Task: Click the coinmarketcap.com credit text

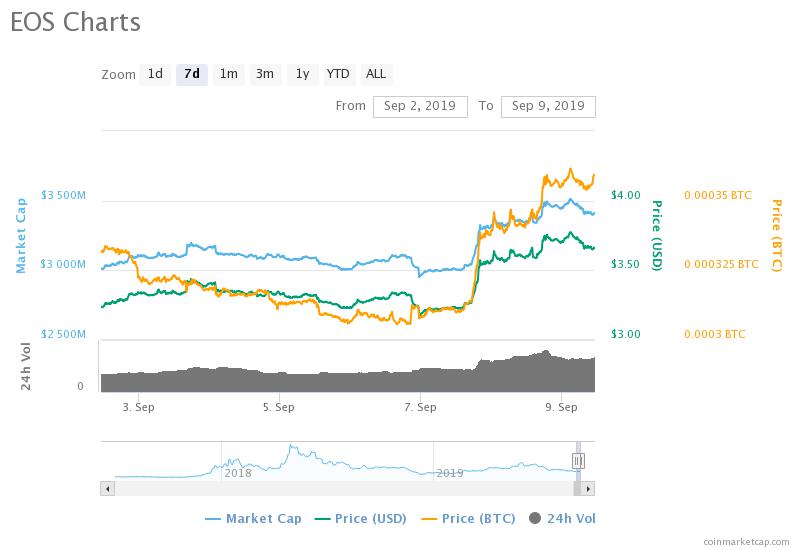Action: pyautogui.click(x=746, y=542)
